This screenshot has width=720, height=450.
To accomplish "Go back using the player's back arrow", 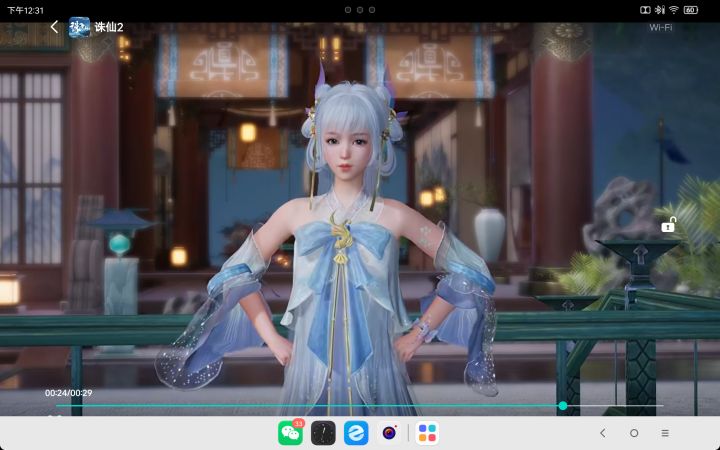I will tap(54, 27).
